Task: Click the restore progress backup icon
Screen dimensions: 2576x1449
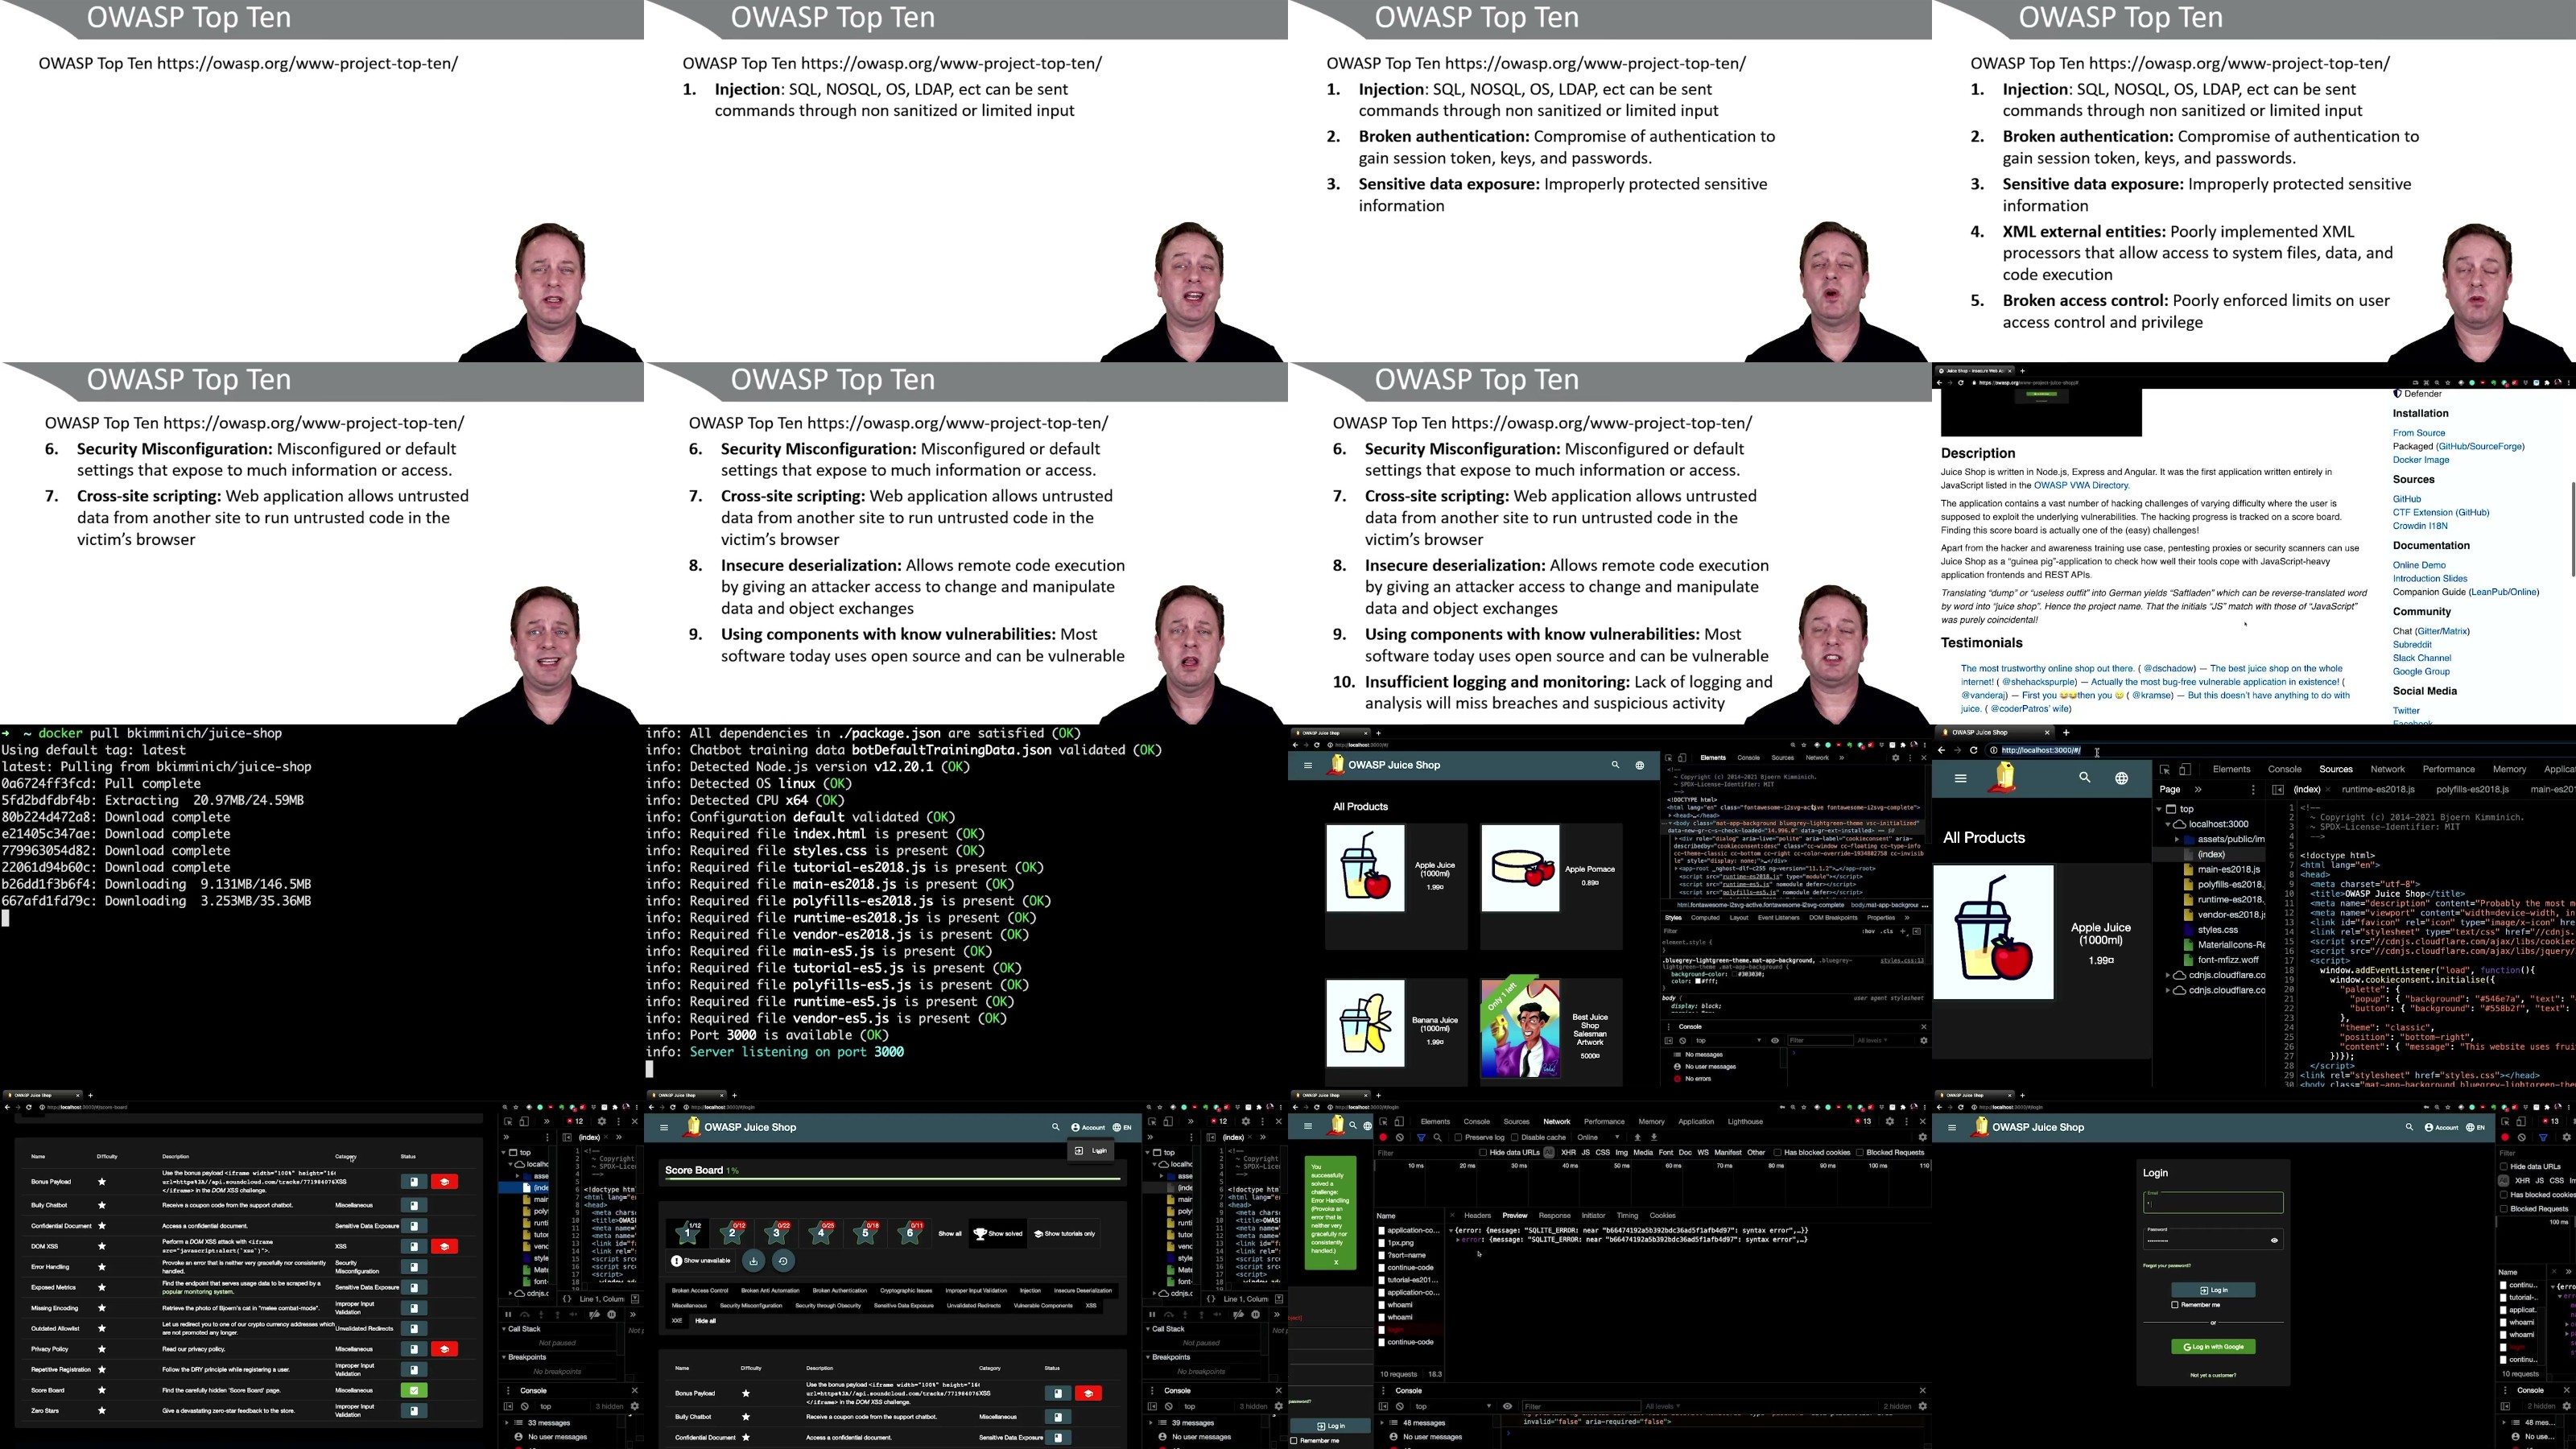Action: click(x=783, y=1261)
